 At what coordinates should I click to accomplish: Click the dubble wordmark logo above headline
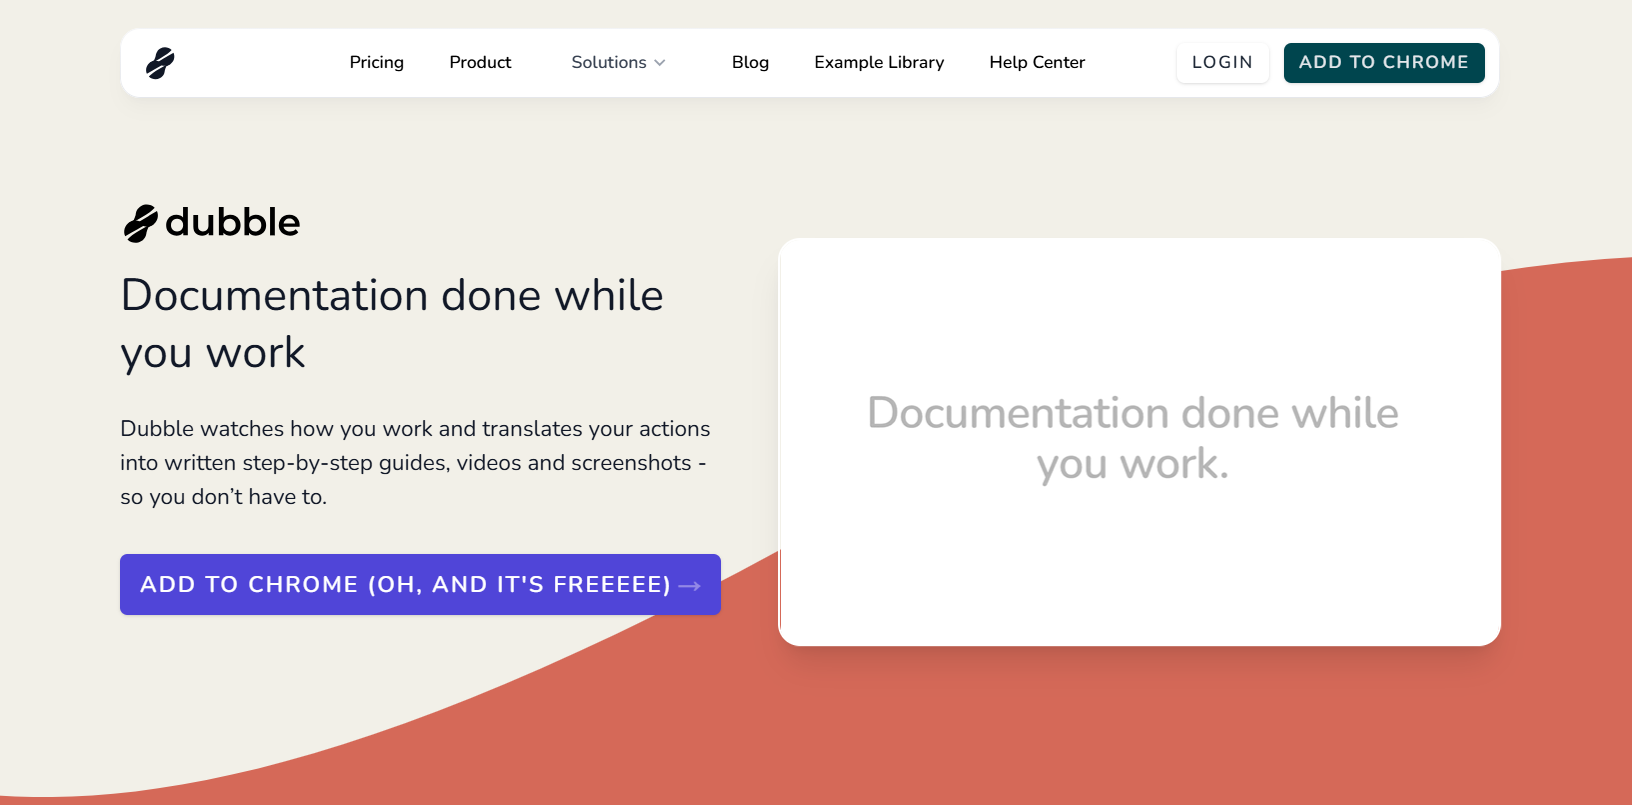[x=211, y=222]
